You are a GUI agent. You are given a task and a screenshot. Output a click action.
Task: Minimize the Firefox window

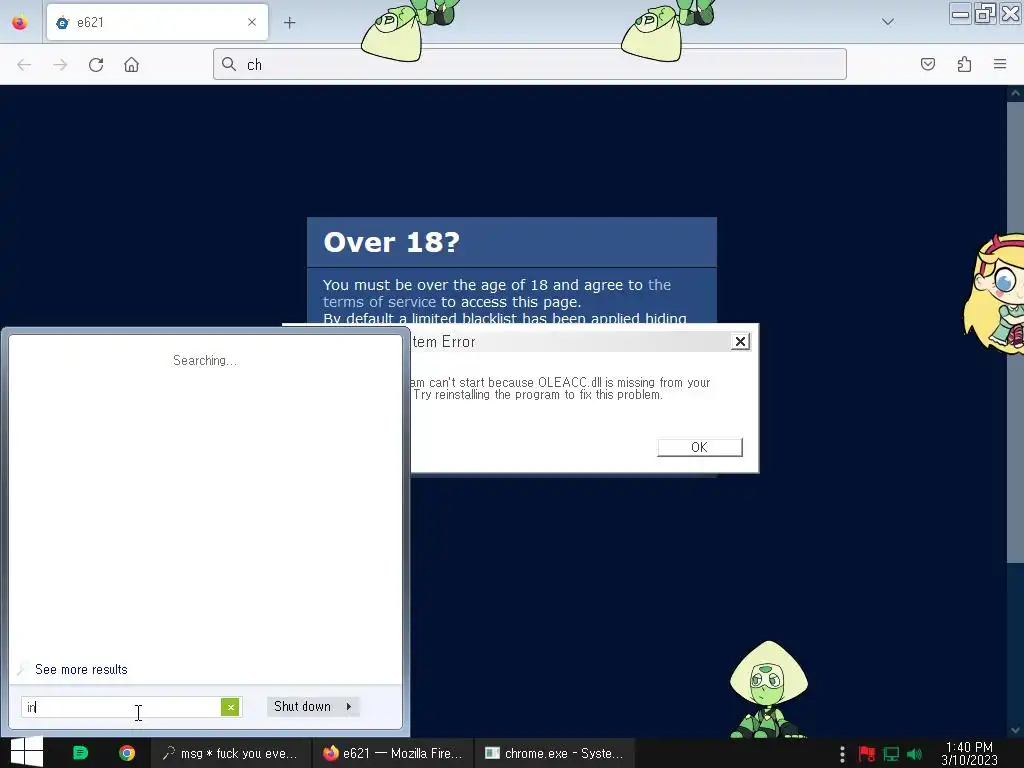coord(960,14)
